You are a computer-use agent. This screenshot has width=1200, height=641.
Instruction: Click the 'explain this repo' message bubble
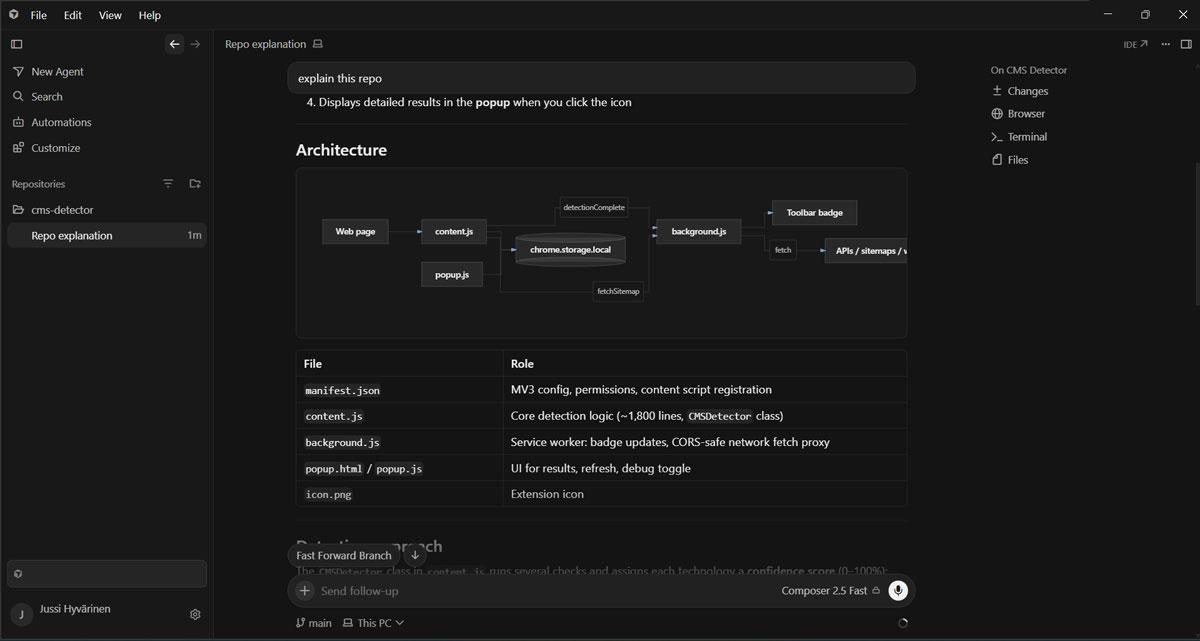(601, 78)
